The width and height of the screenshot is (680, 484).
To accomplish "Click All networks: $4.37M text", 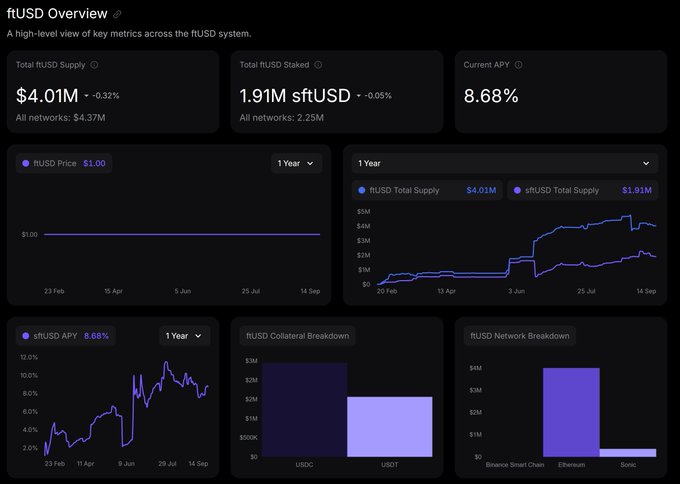I will [60, 118].
